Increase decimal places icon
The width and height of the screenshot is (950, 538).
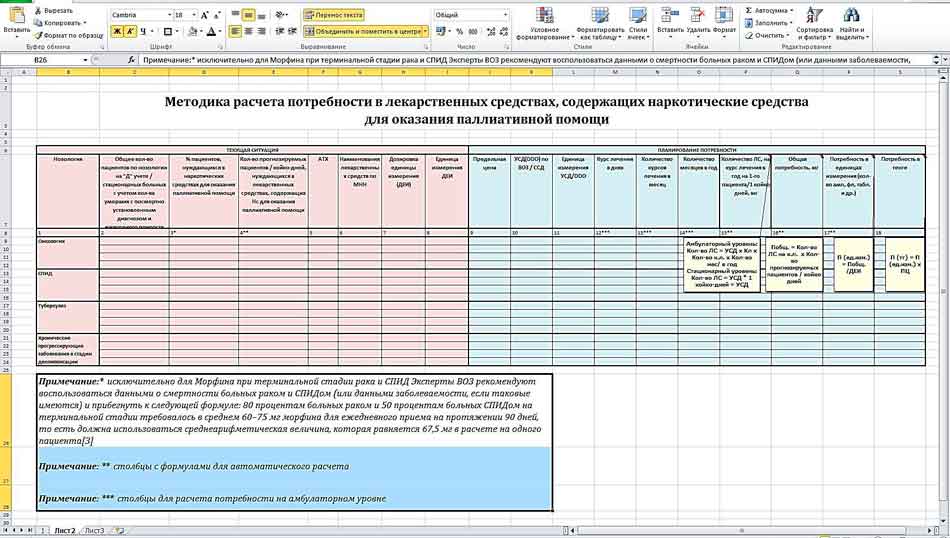[491, 31]
